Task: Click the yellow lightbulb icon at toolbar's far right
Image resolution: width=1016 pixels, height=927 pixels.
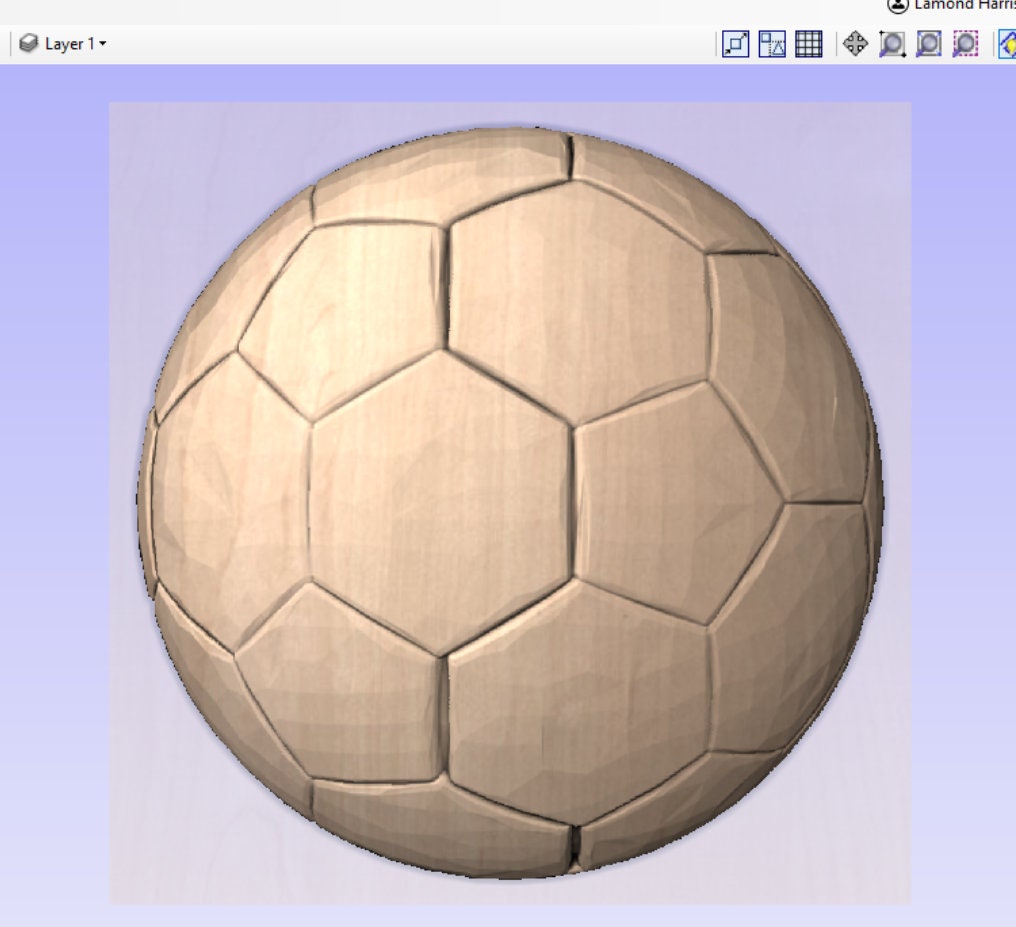Action: point(1010,44)
